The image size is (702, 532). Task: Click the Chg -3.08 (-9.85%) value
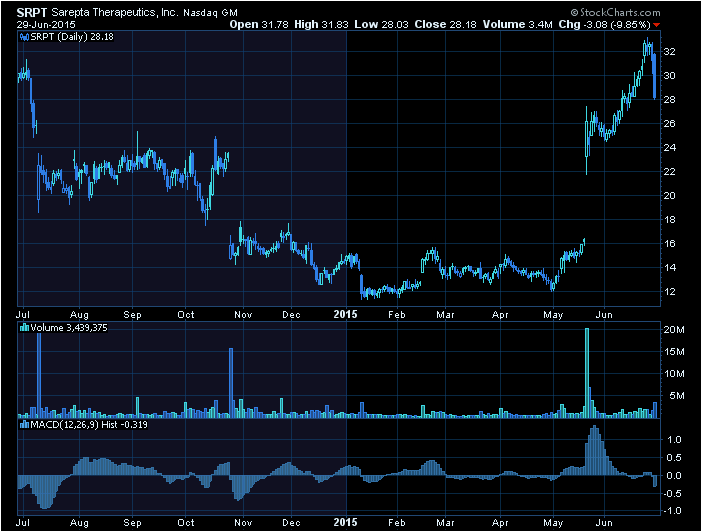coord(604,25)
